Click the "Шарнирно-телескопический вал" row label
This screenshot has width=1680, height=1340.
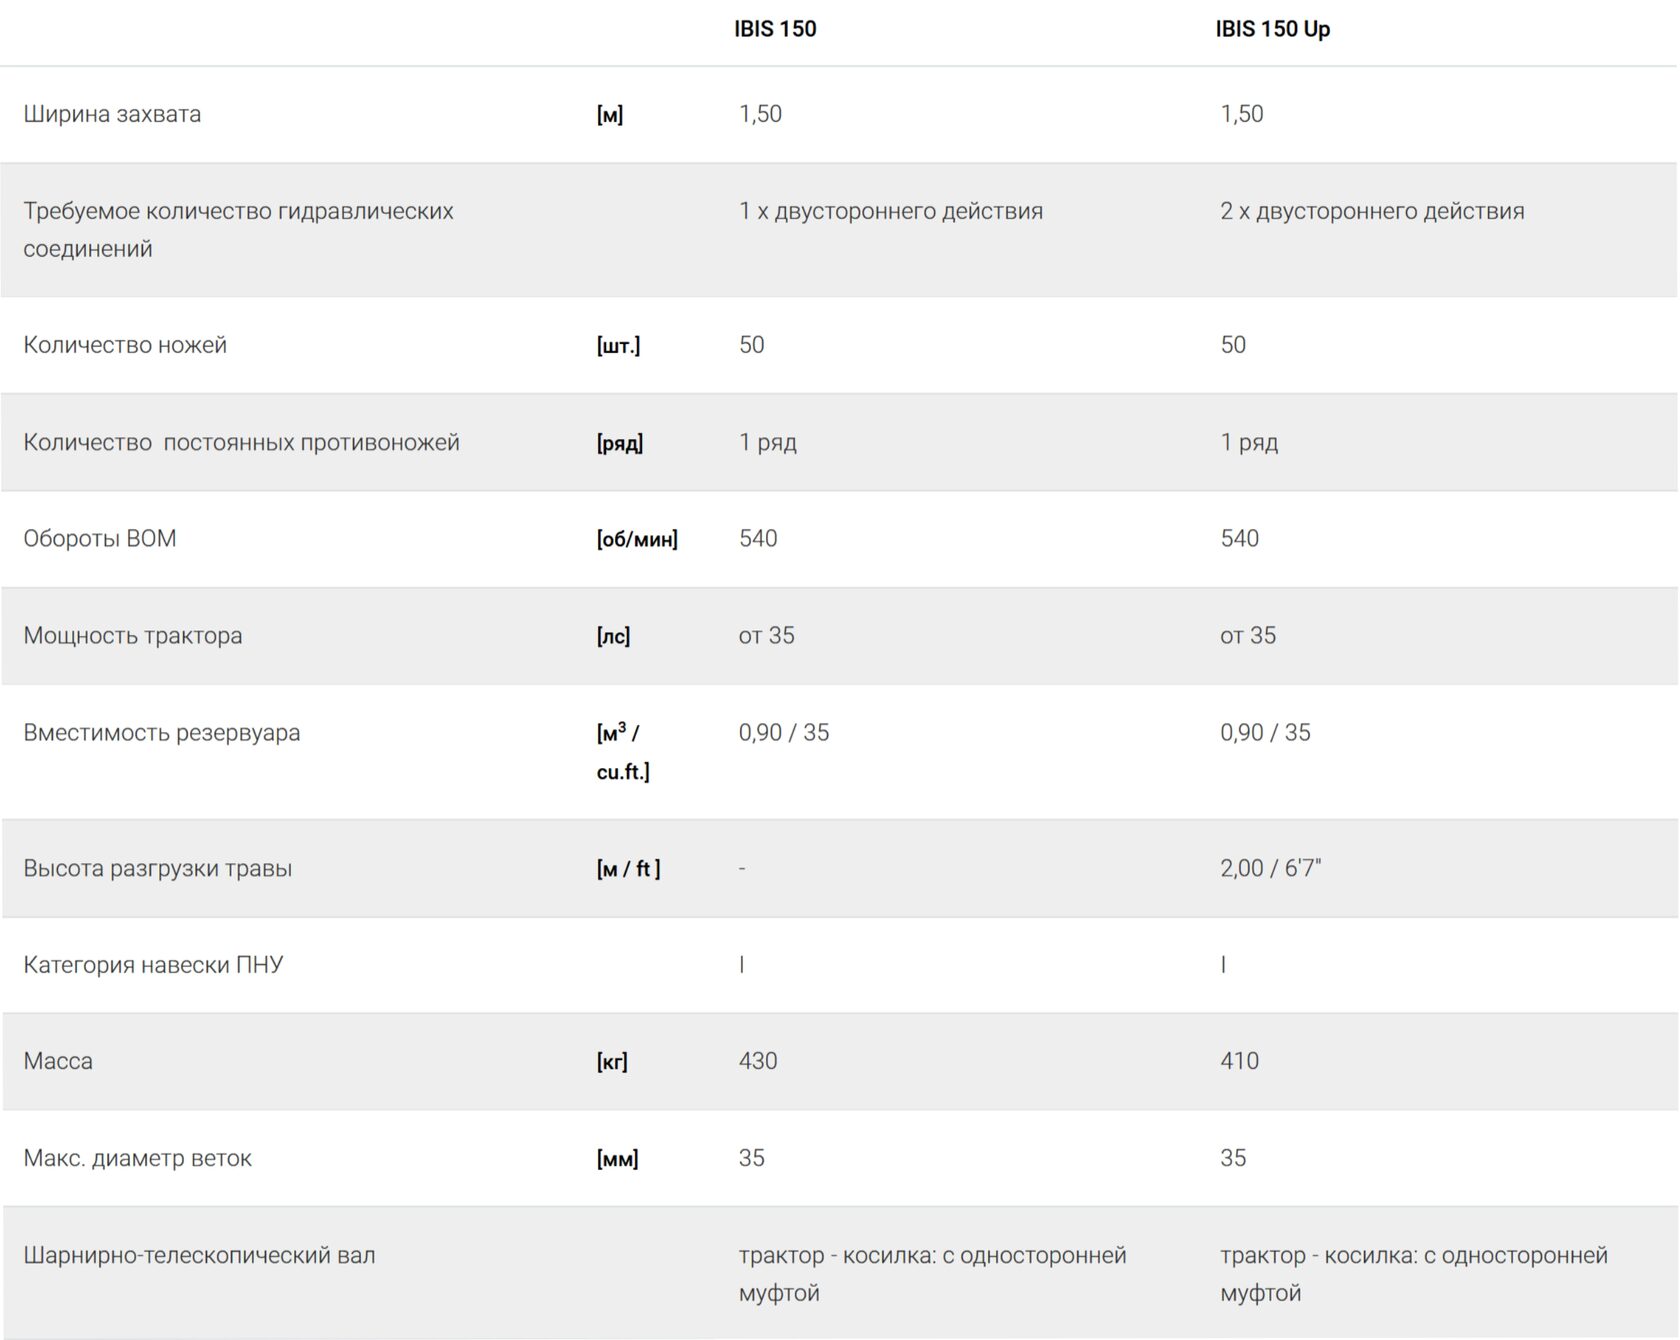click(199, 1255)
